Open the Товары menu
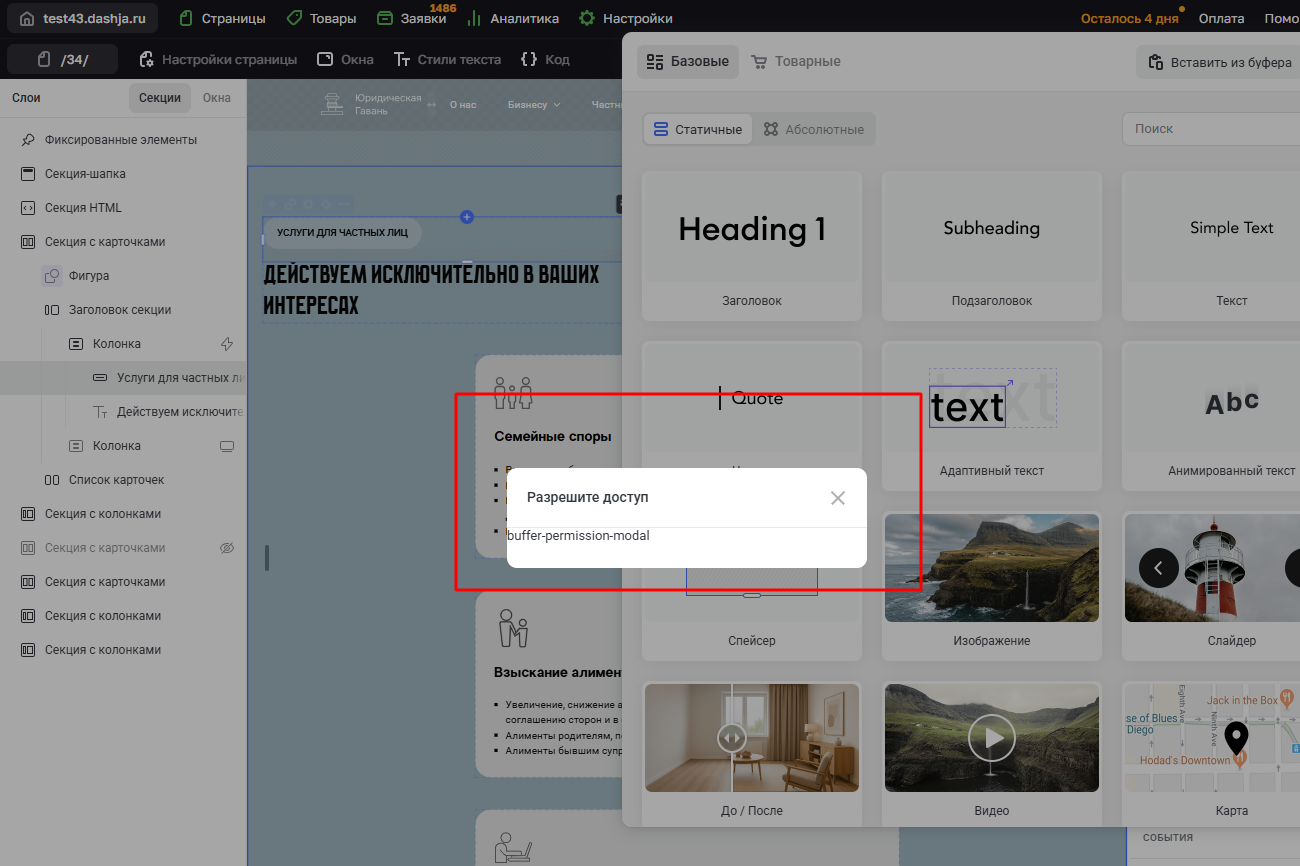This screenshot has height=866, width=1300. point(321,19)
